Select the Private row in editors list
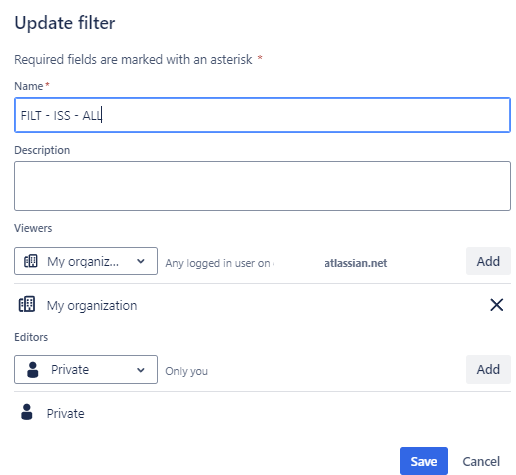516x475 pixels. [262, 413]
